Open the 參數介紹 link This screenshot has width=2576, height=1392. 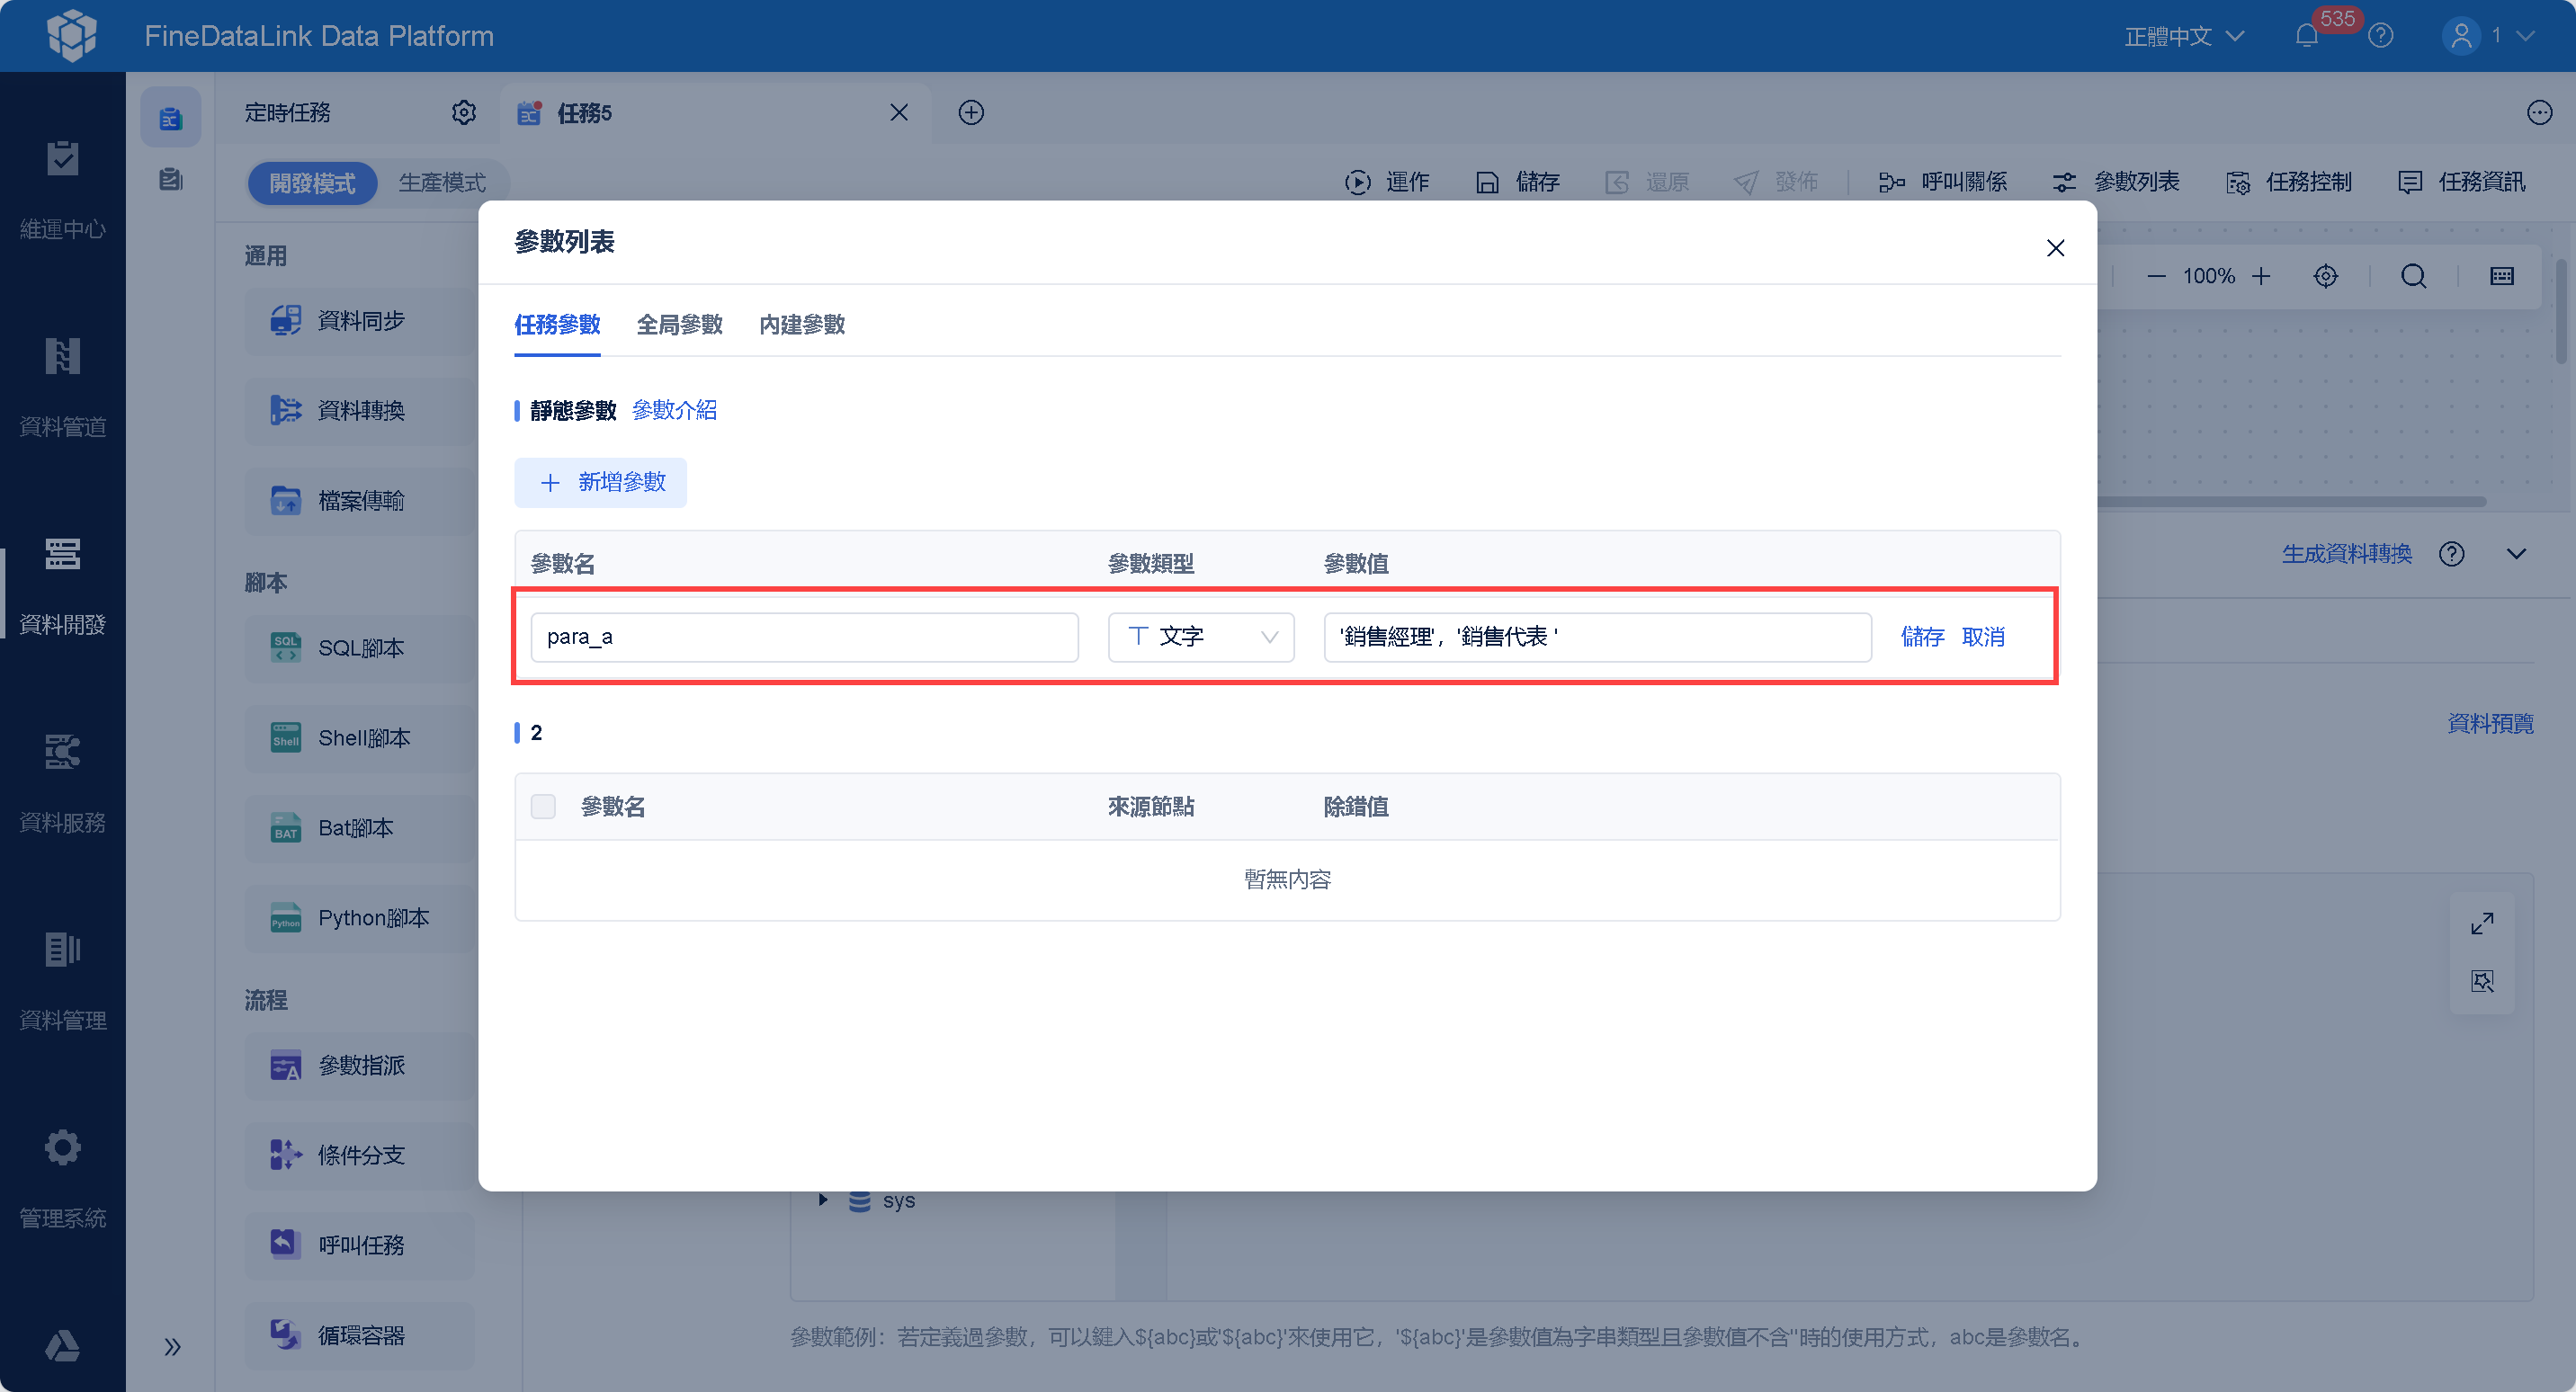pos(674,410)
